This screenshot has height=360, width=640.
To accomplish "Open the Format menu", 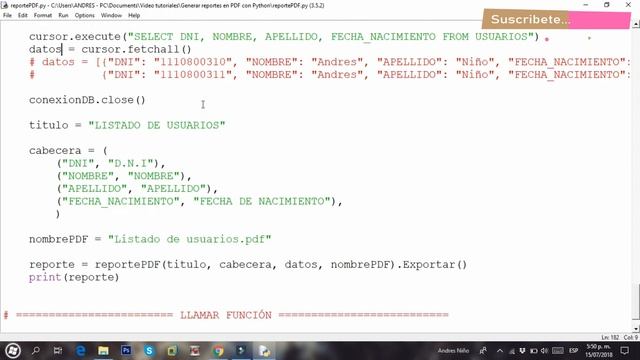I will (x=43, y=15).
